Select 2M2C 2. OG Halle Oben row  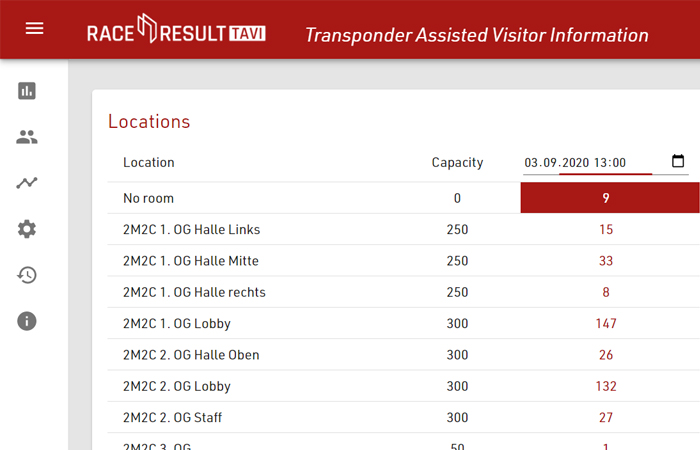tap(404, 354)
